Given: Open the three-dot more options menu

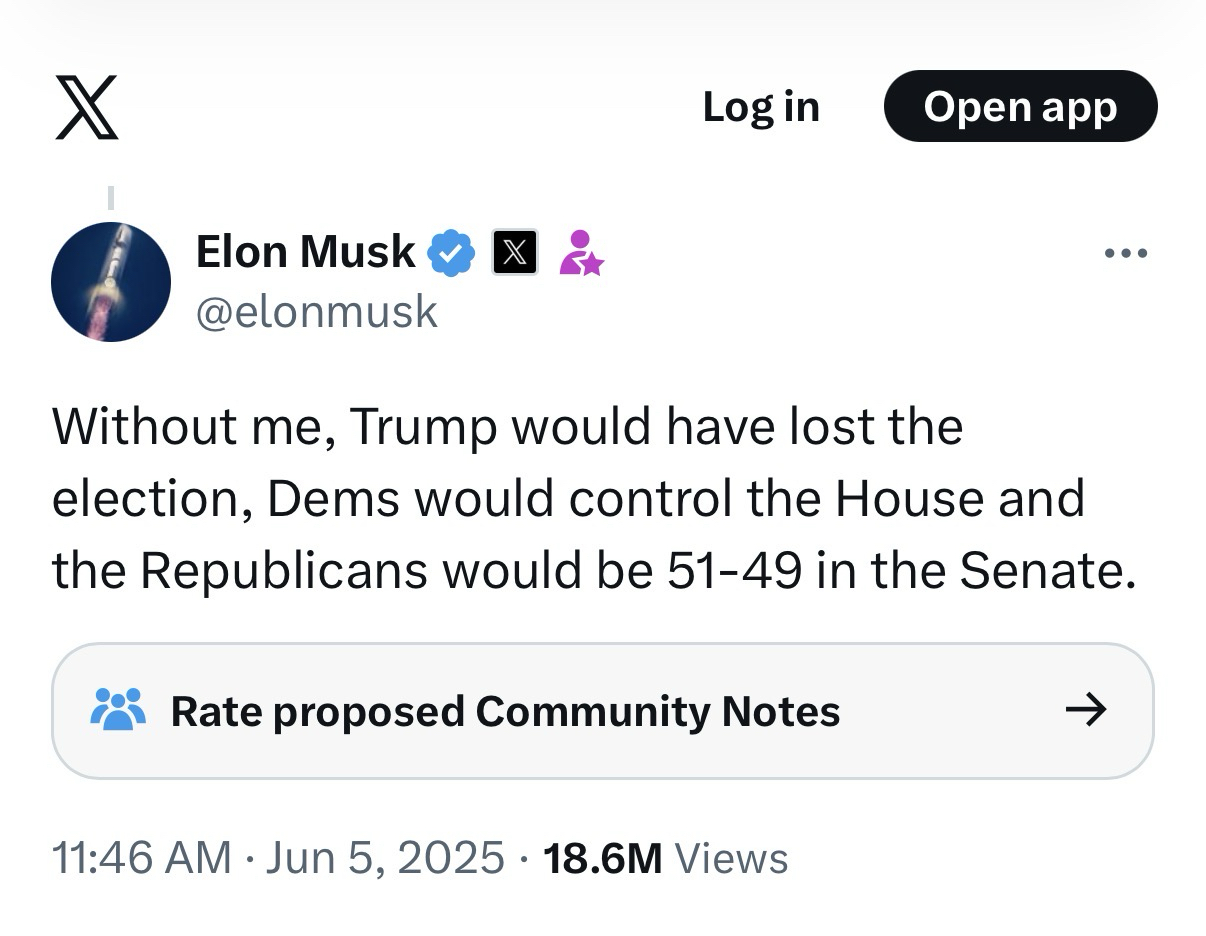Looking at the screenshot, I should pos(1126,253).
